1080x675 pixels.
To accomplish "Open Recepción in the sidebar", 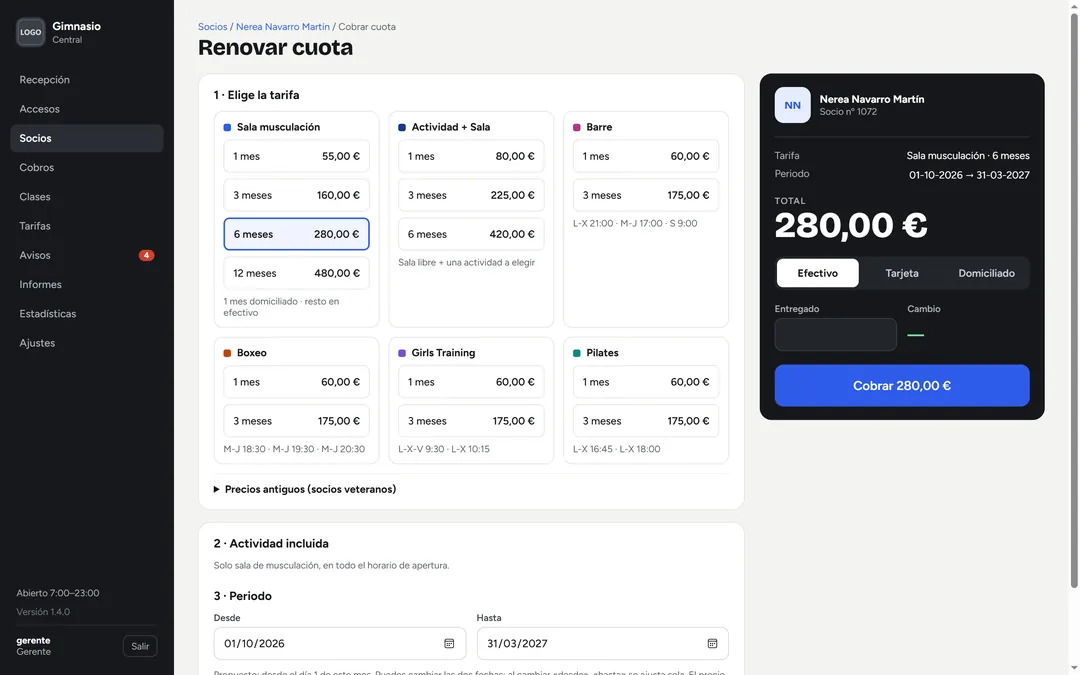I will coord(87,80).
